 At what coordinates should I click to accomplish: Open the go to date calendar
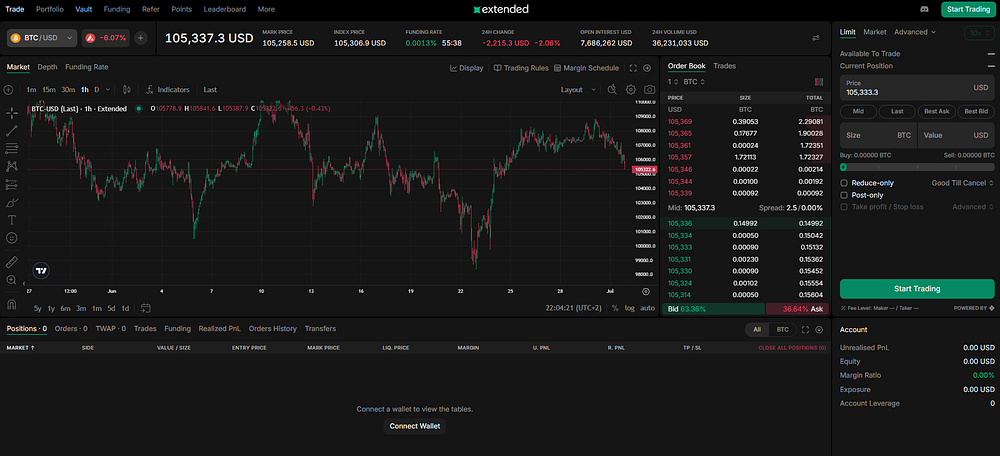click(x=145, y=308)
